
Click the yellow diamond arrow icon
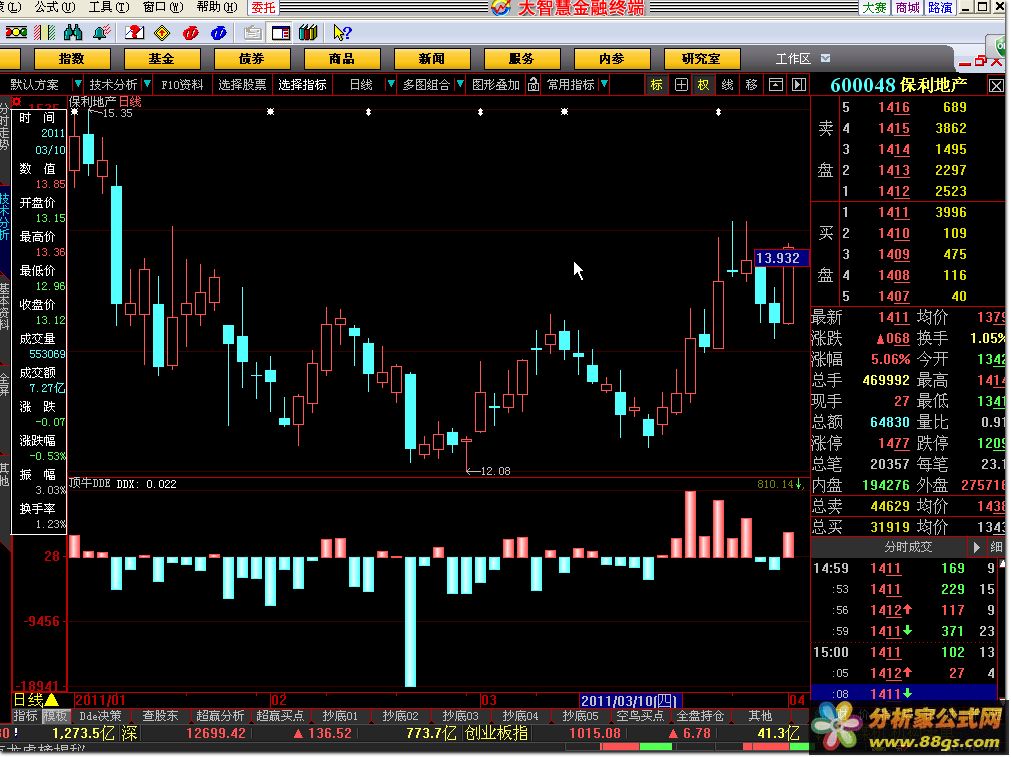[x=162, y=32]
